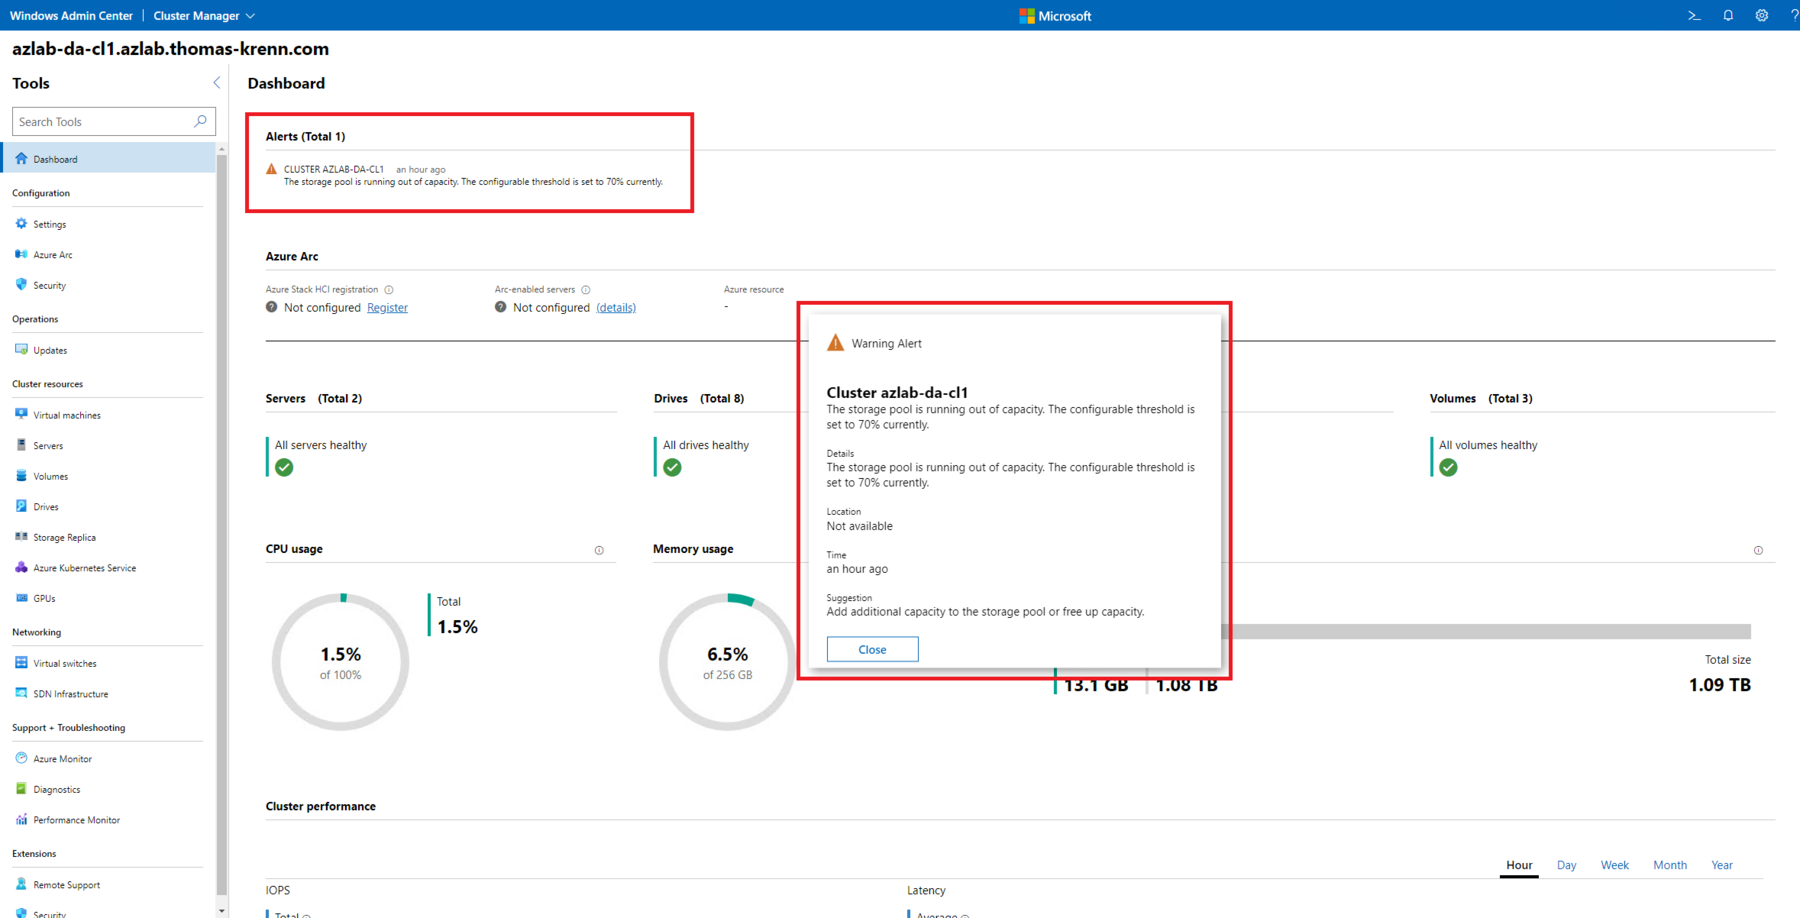
Task: Click Arc-enabled servers info icon
Action: [x=586, y=290]
